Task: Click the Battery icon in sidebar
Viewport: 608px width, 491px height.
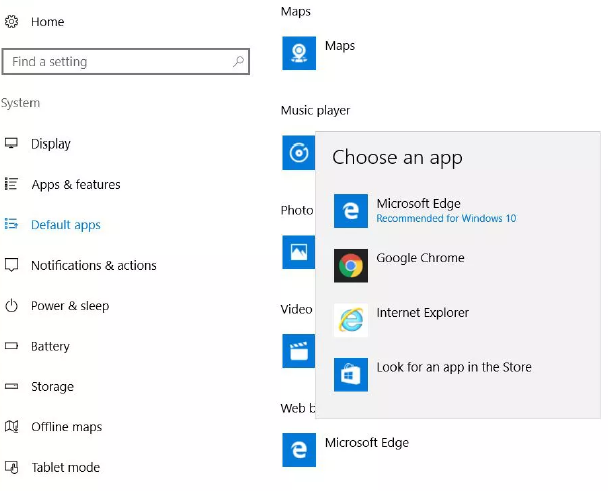Action: [12, 347]
